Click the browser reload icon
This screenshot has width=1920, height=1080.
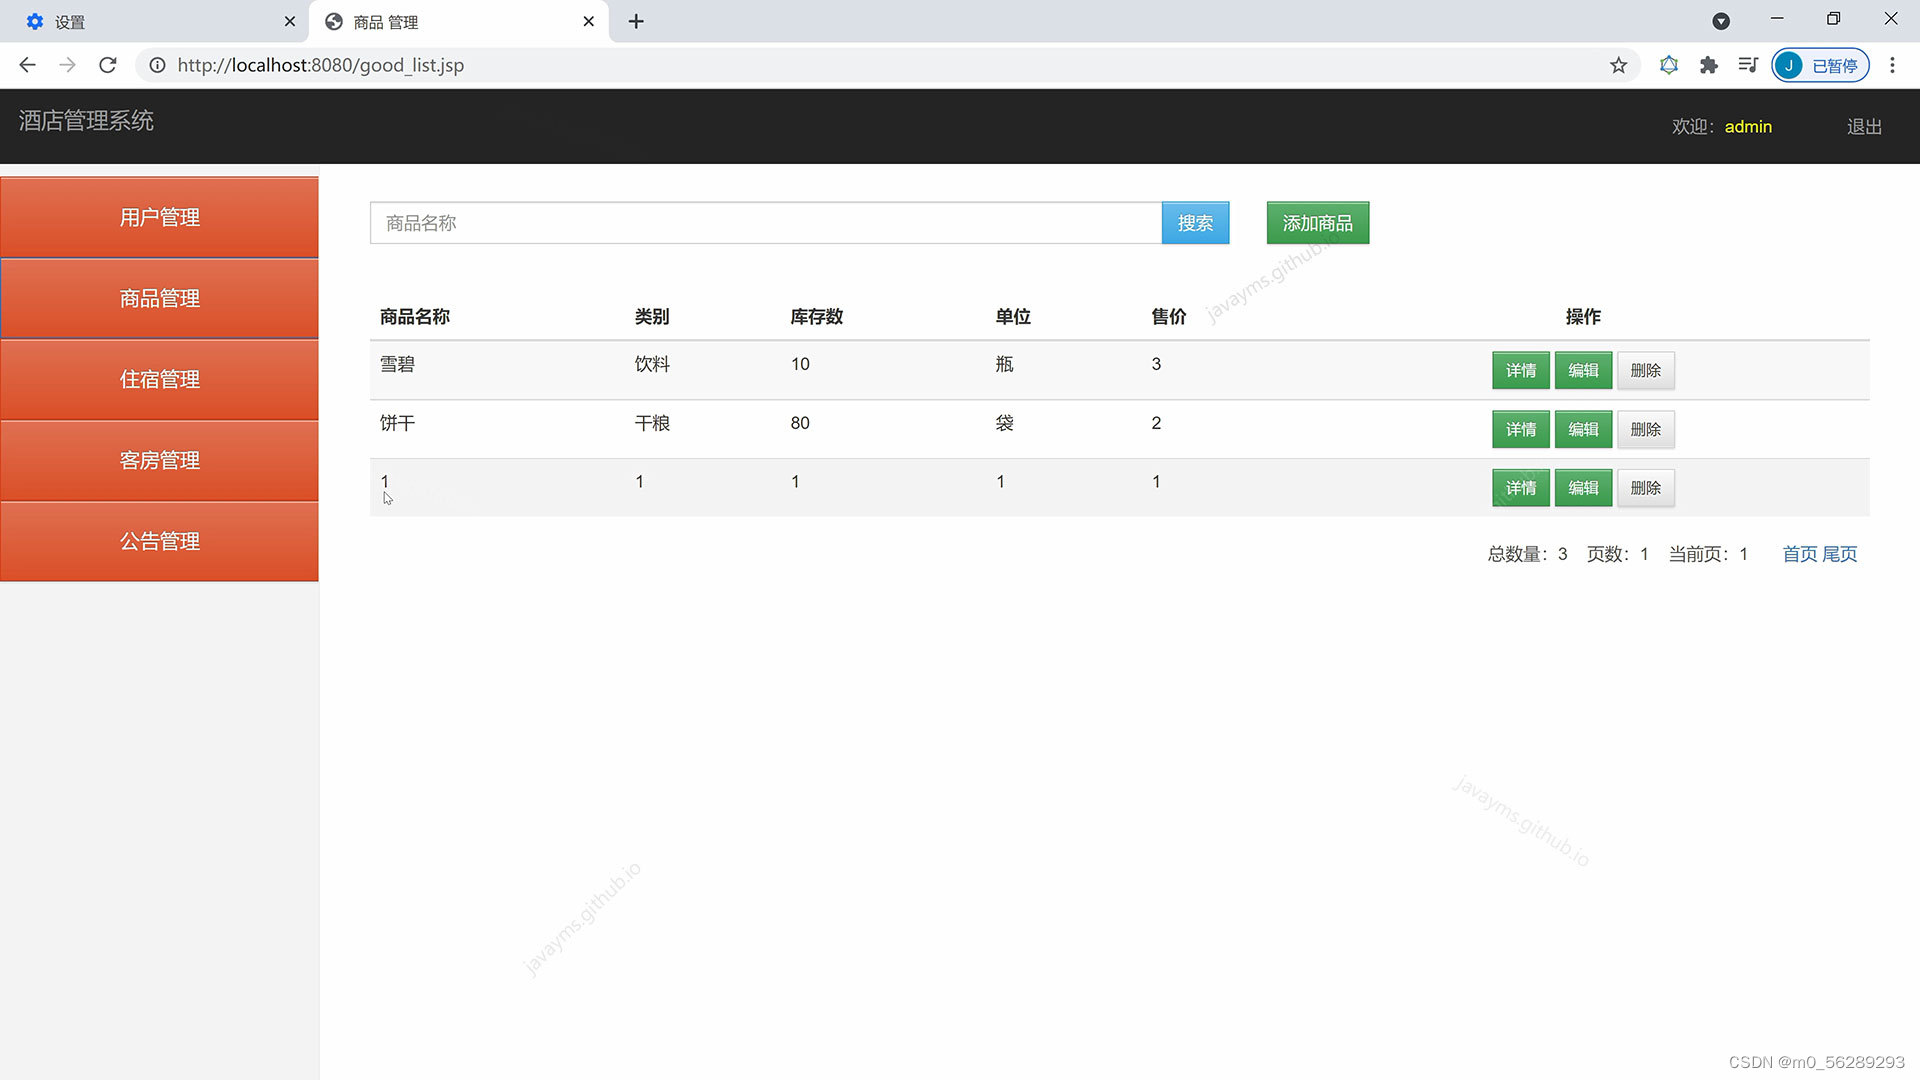tap(108, 65)
